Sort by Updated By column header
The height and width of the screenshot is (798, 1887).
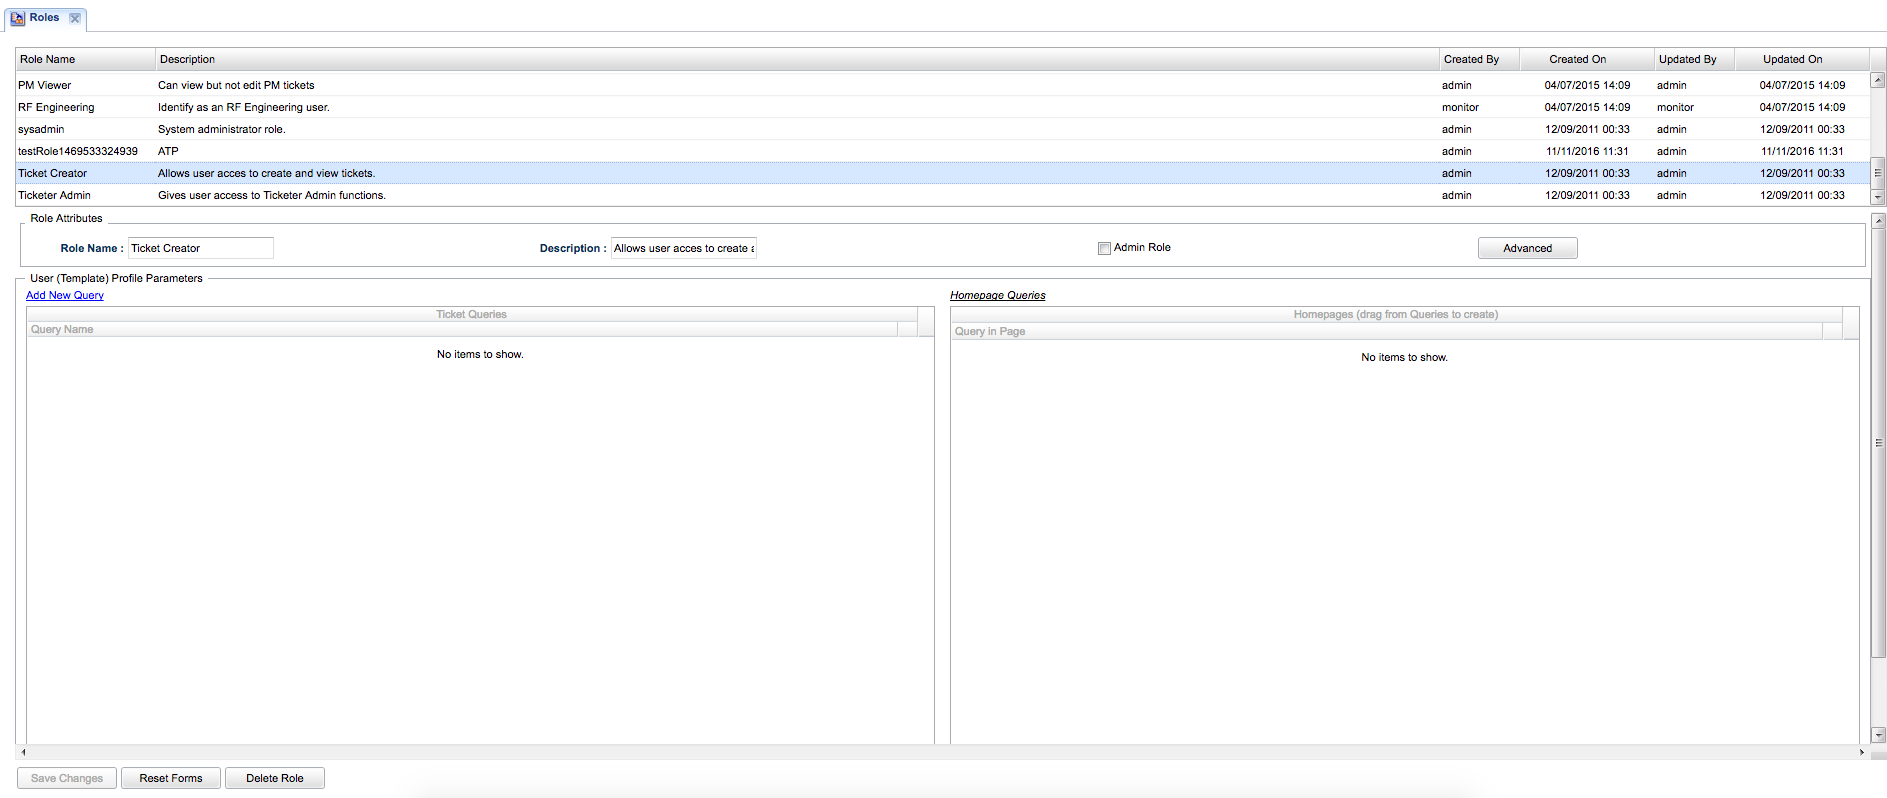1687,59
